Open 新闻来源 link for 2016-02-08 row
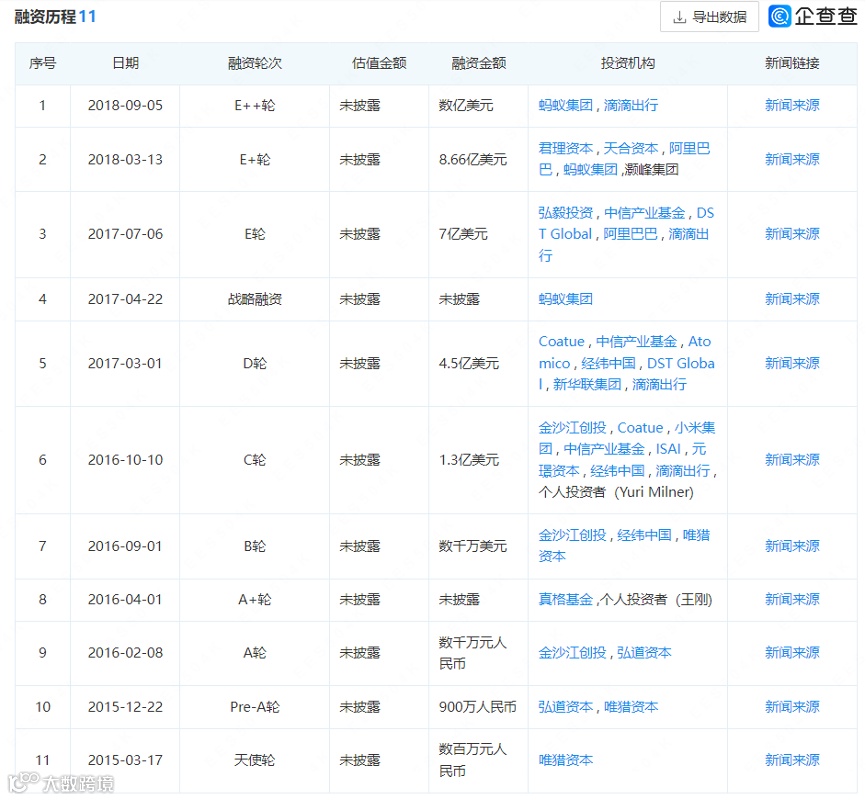866x800 pixels. click(792, 652)
